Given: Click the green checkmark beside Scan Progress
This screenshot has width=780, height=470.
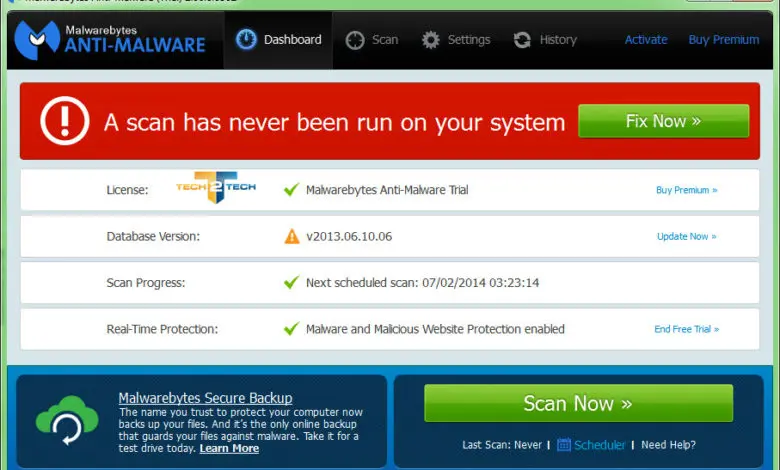Looking at the screenshot, I should point(291,282).
